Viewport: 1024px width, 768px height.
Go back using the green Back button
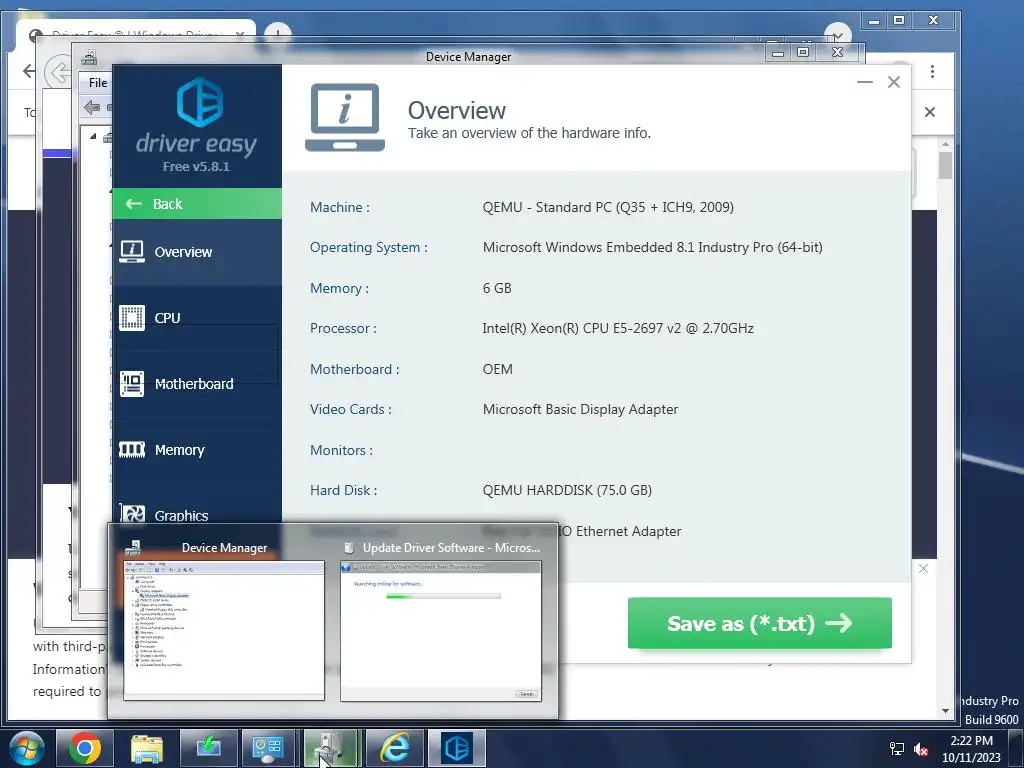[x=197, y=204]
